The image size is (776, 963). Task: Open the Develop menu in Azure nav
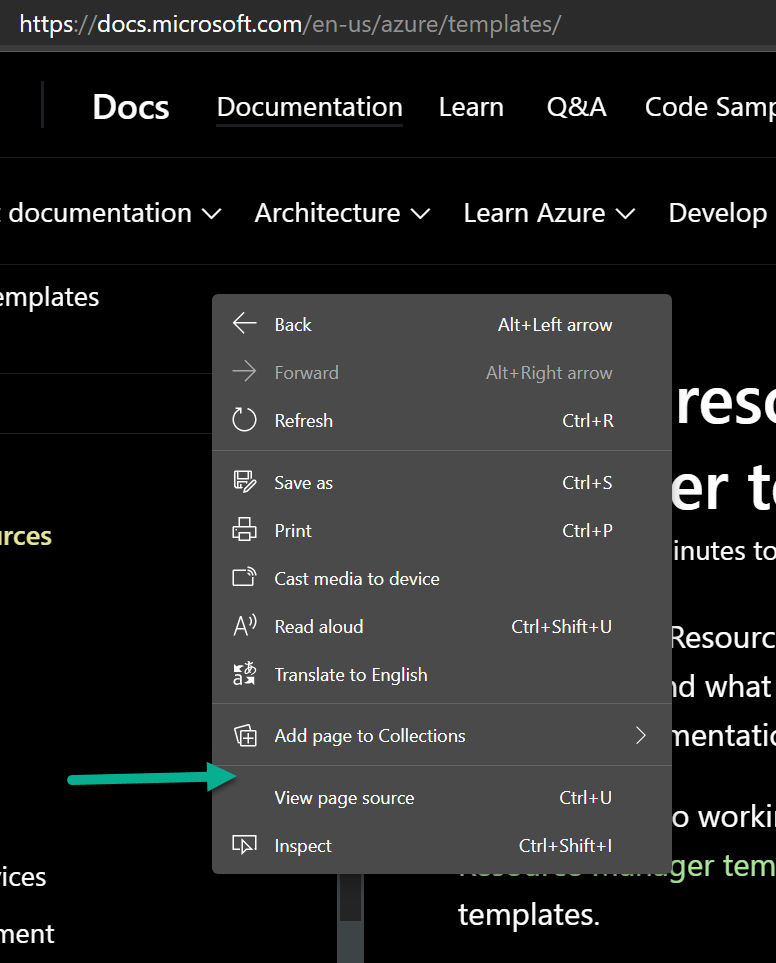click(x=718, y=213)
